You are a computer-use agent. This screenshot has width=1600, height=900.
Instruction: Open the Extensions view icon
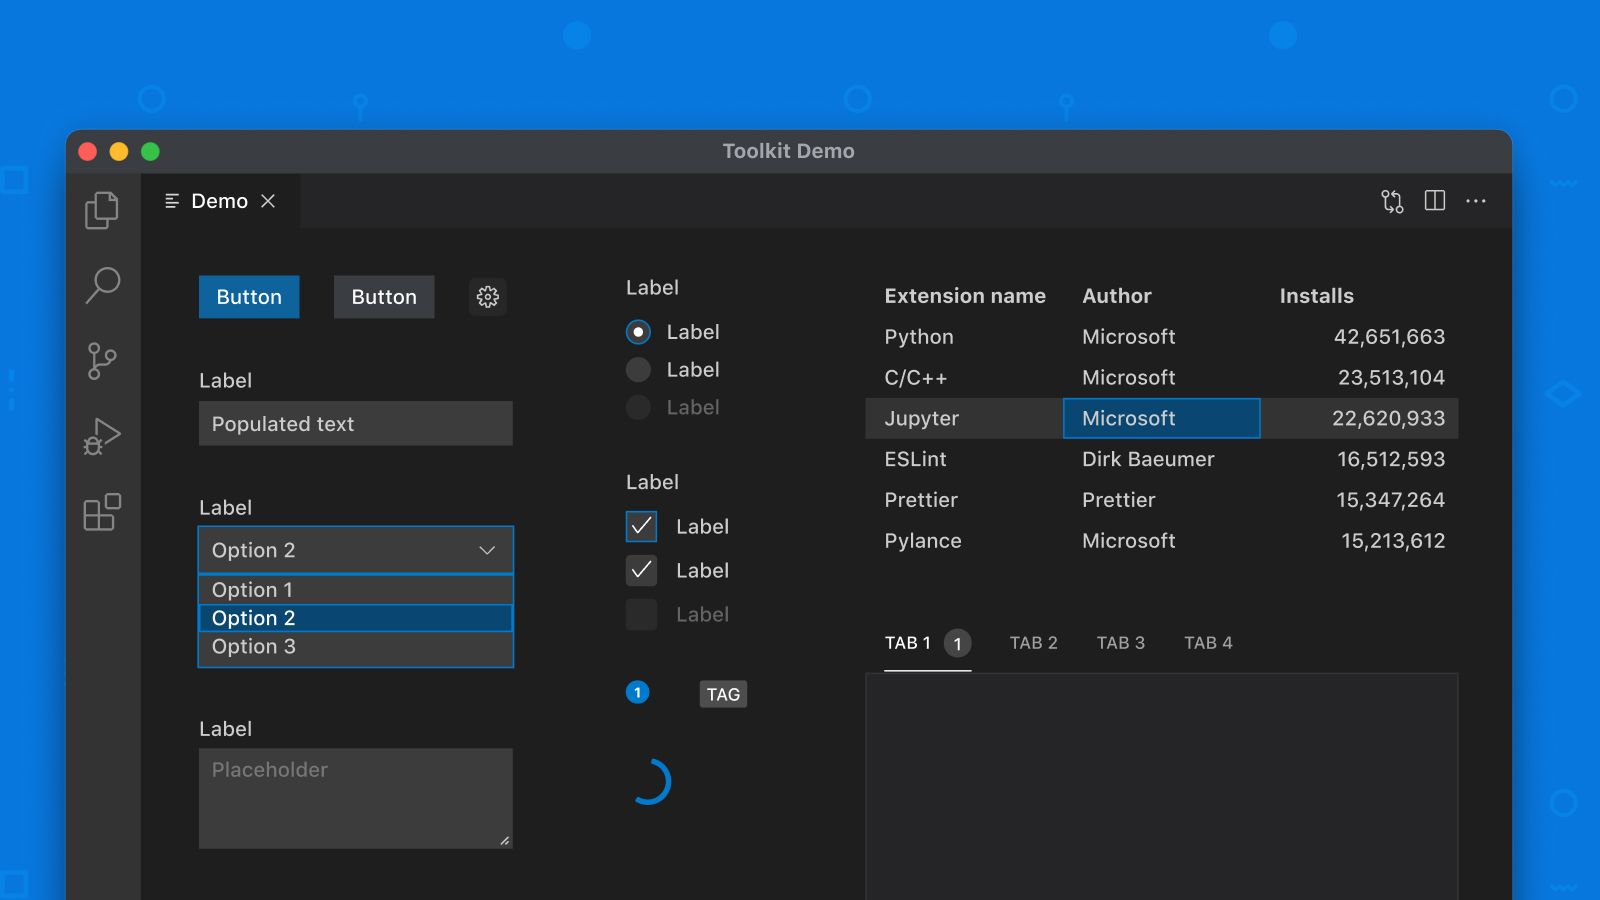tap(101, 513)
